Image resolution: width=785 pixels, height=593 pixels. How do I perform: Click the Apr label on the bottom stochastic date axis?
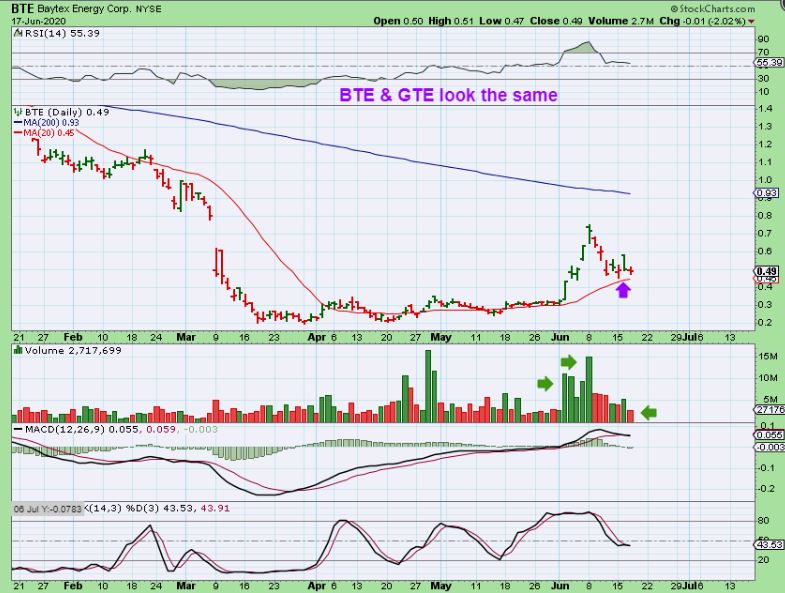coord(317,585)
